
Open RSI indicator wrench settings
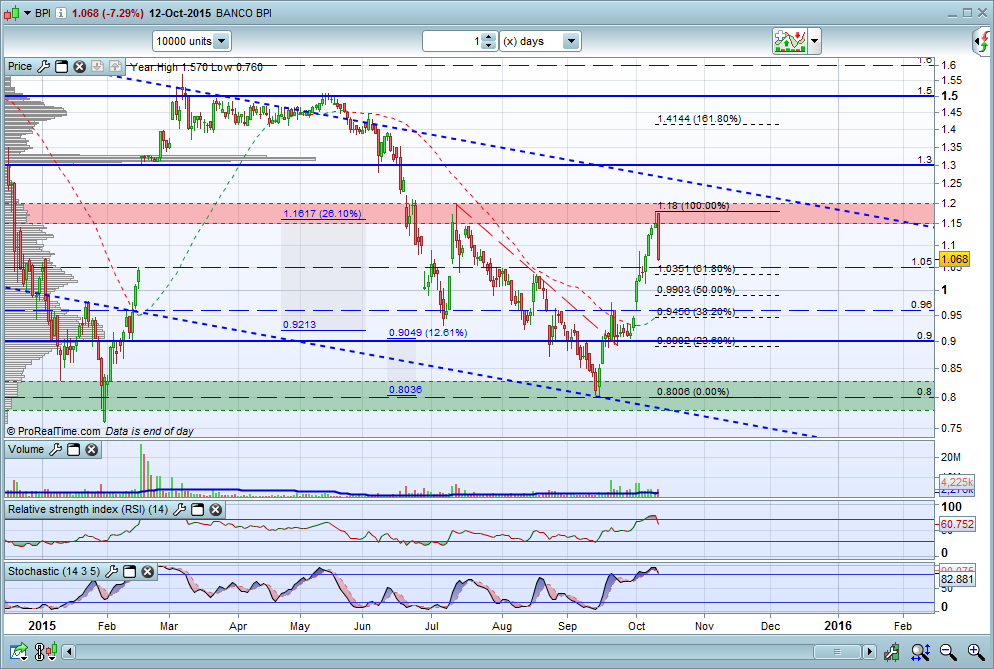pos(179,509)
